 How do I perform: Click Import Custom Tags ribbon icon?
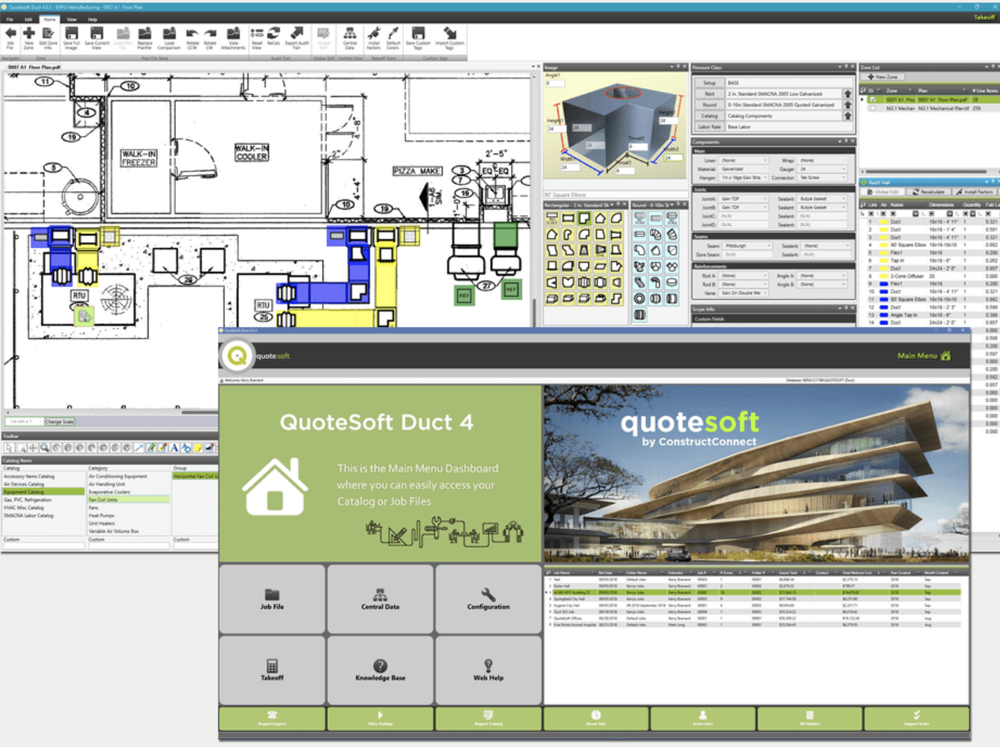click(x=450, y=38)
